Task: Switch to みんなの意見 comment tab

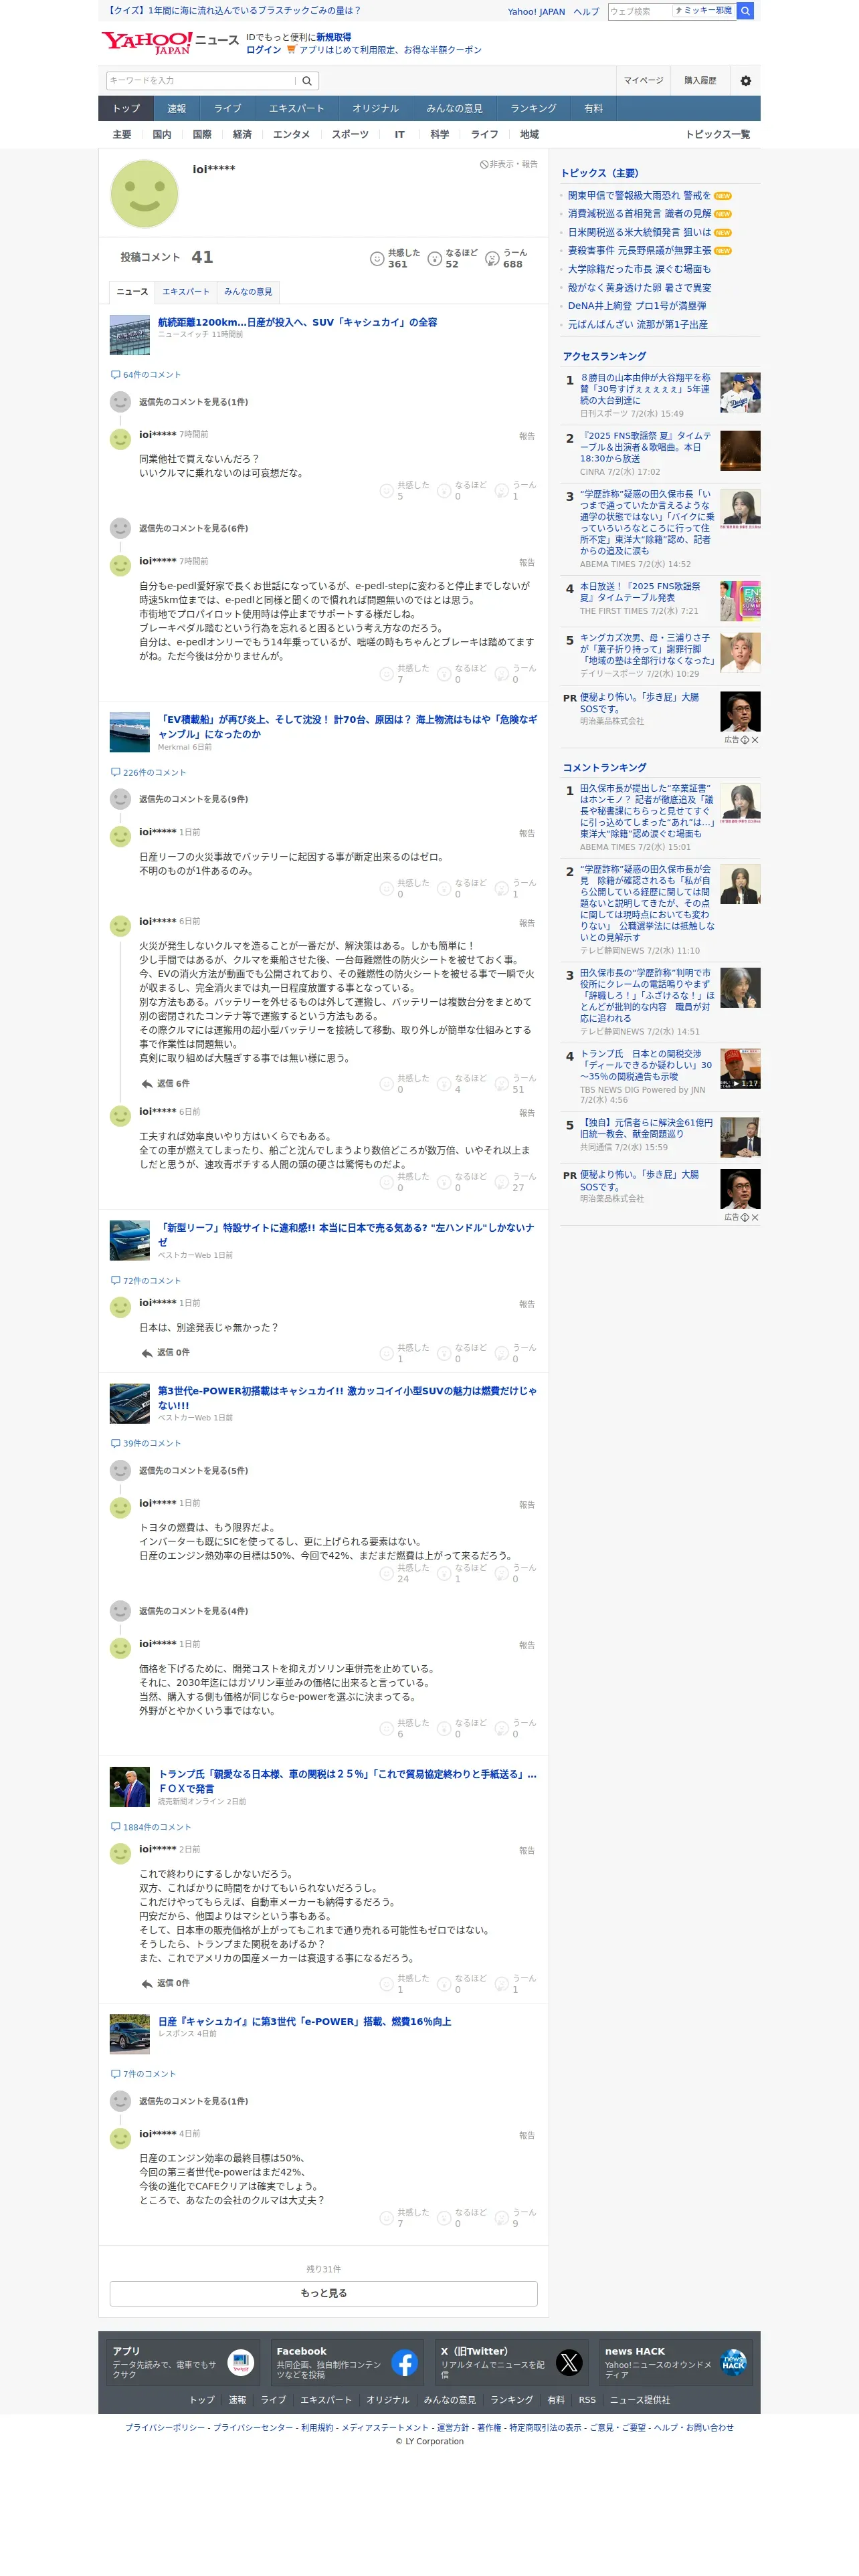Action: 248,292
